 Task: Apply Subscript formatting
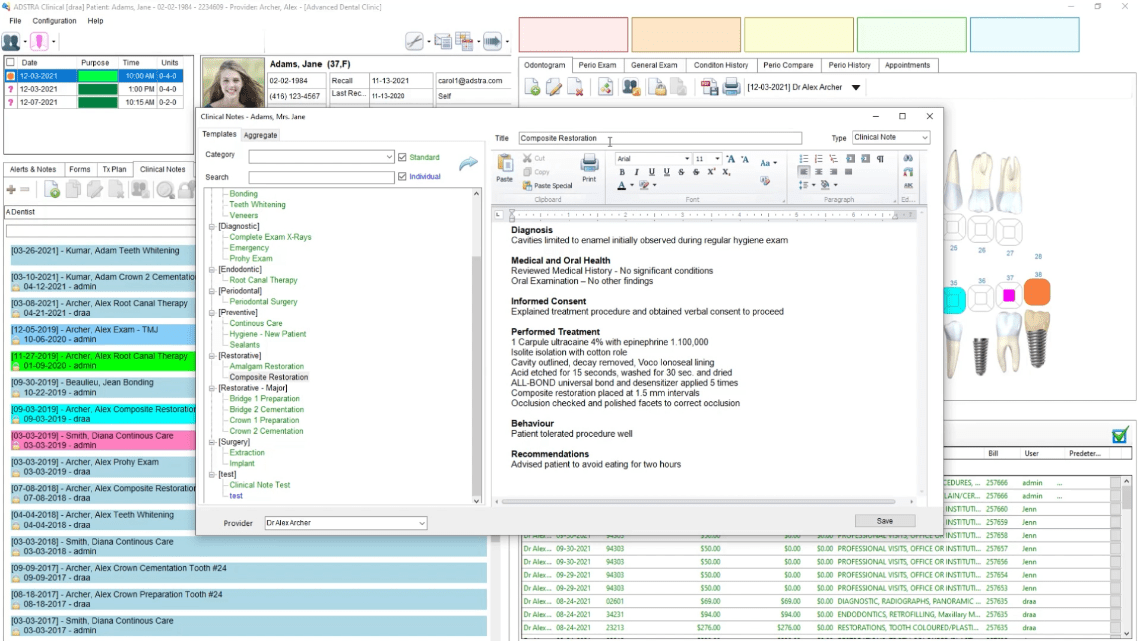[726, 172]
